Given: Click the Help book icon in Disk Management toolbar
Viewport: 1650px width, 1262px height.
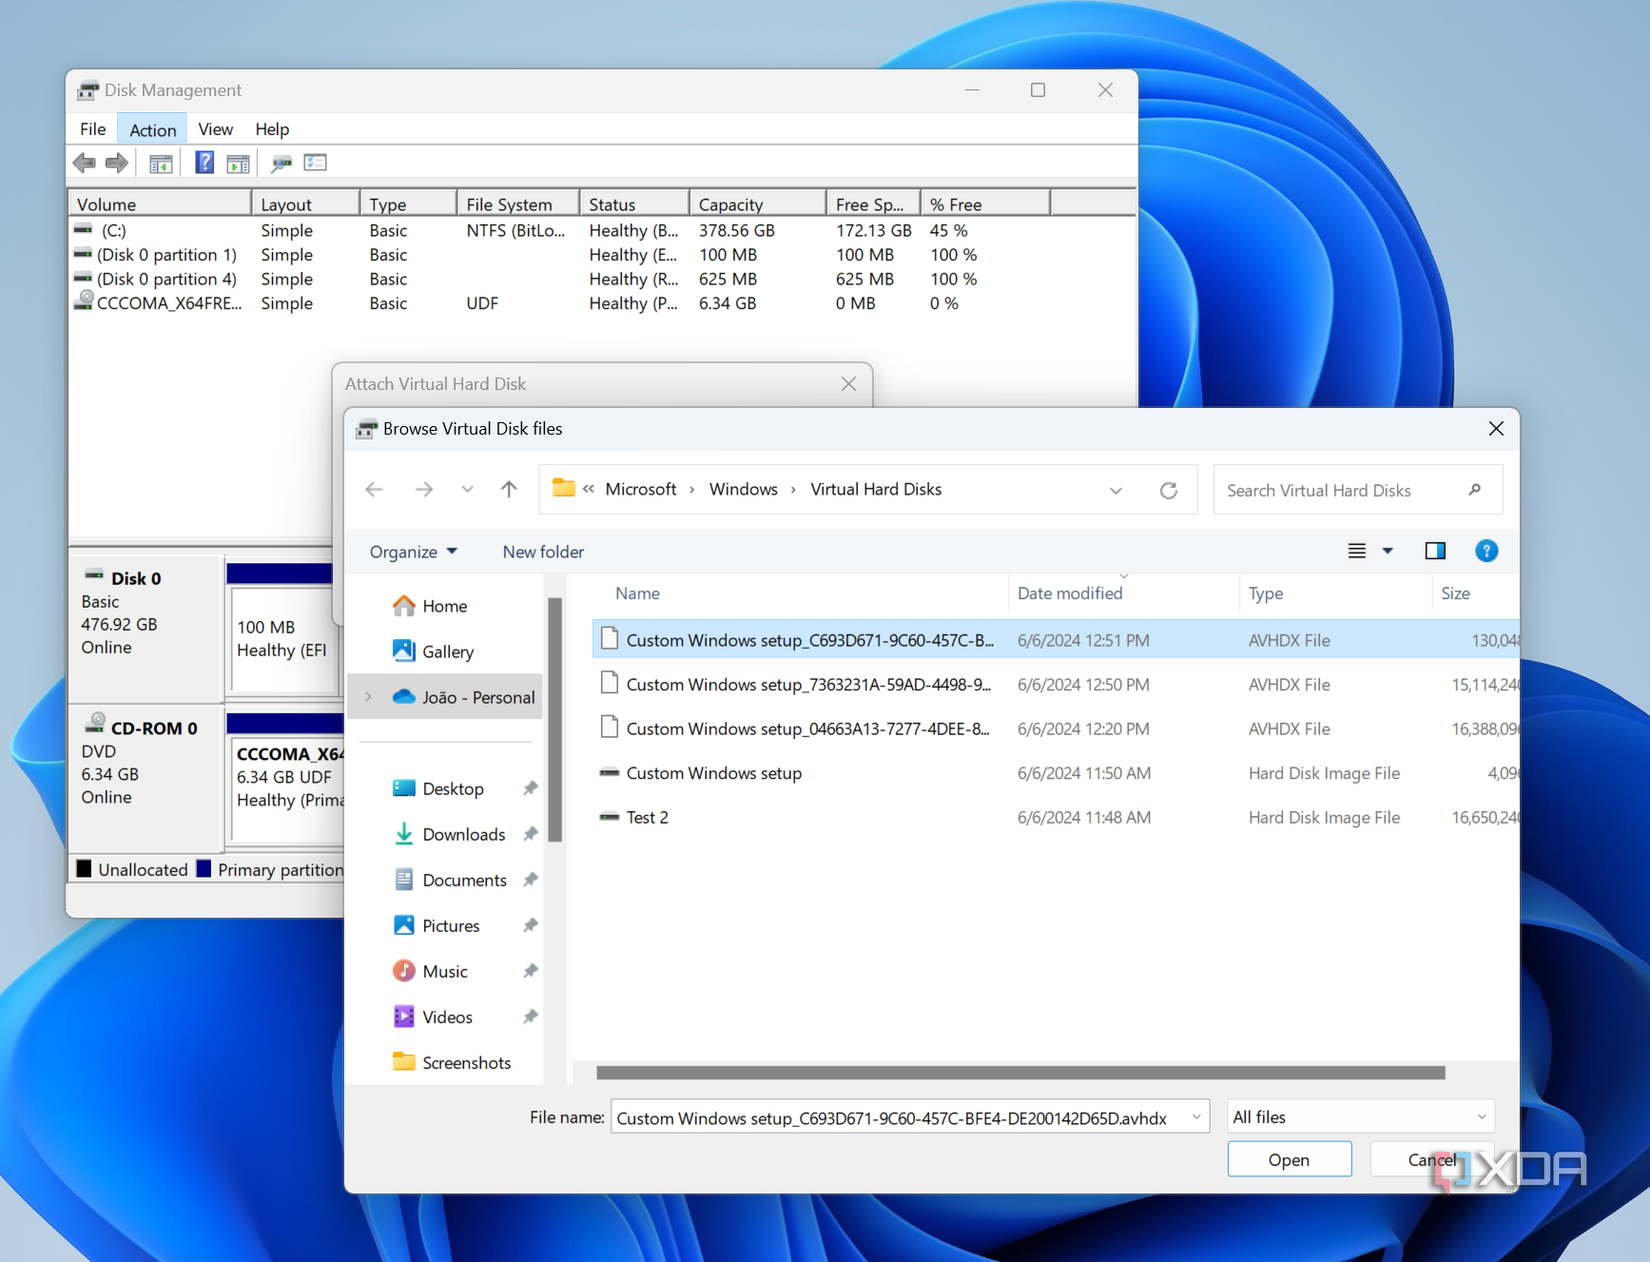Looking at the screenshot, I should click(x=204, y=163).
